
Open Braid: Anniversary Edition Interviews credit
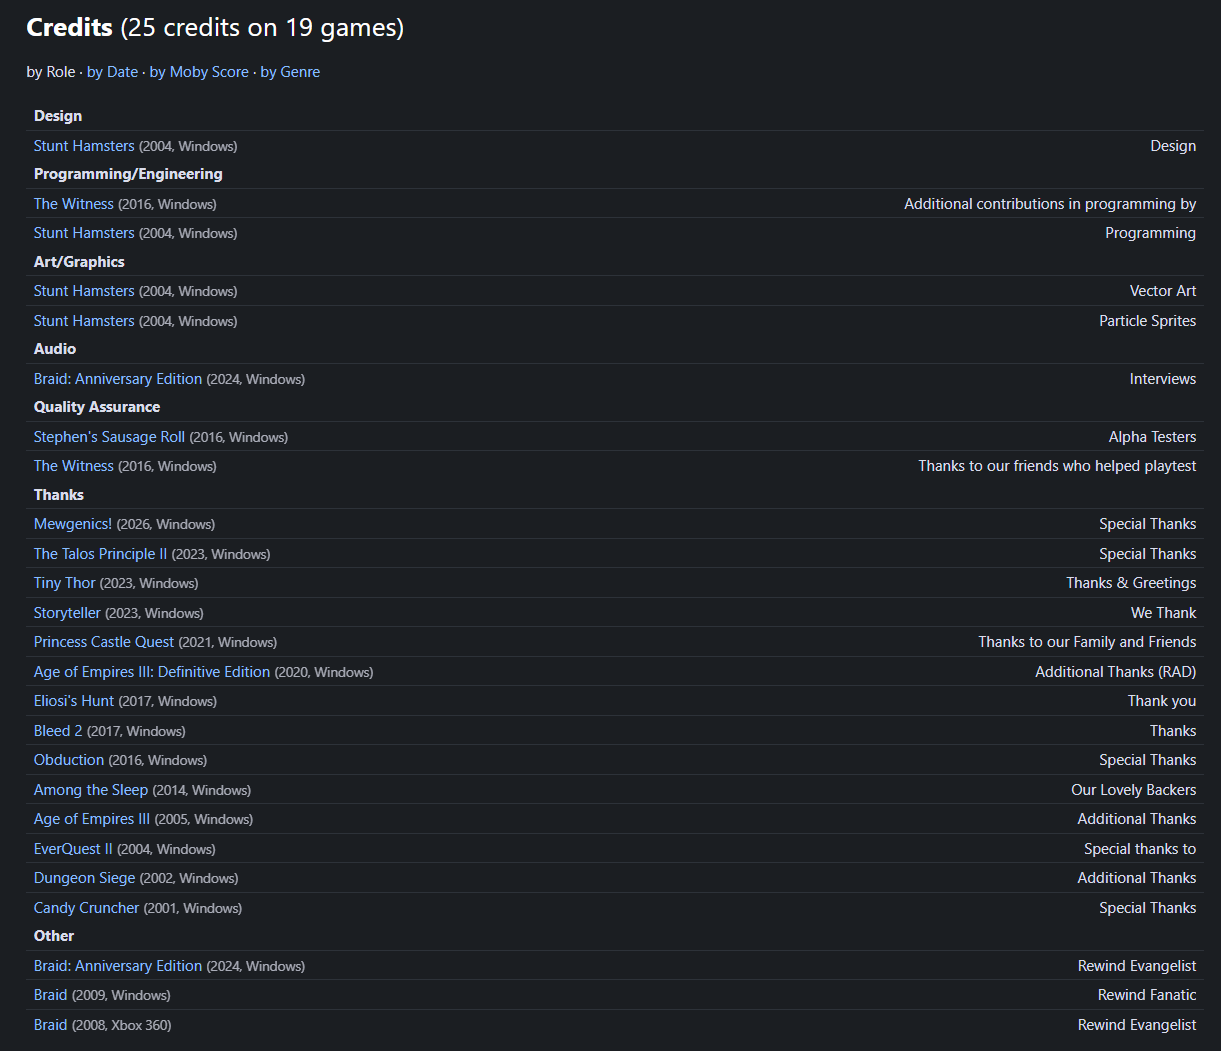(x=118, y=379)
